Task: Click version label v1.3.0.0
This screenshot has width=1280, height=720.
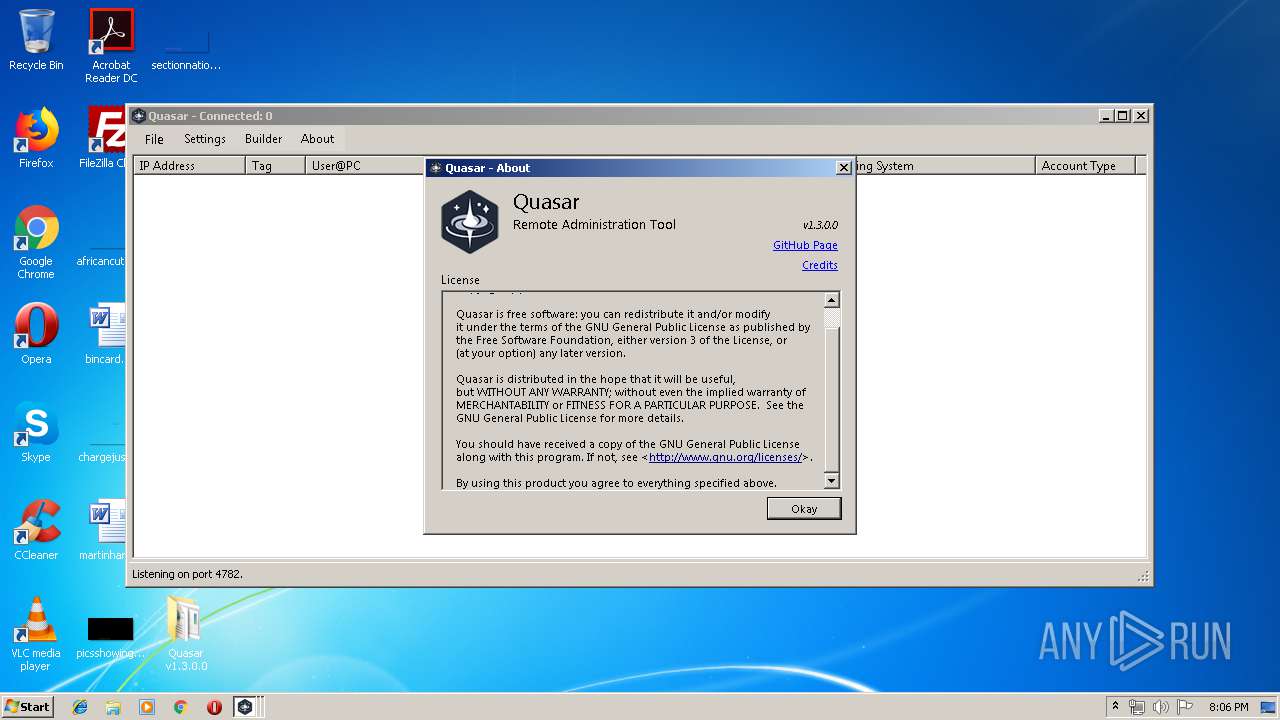Action: [820, 225]
